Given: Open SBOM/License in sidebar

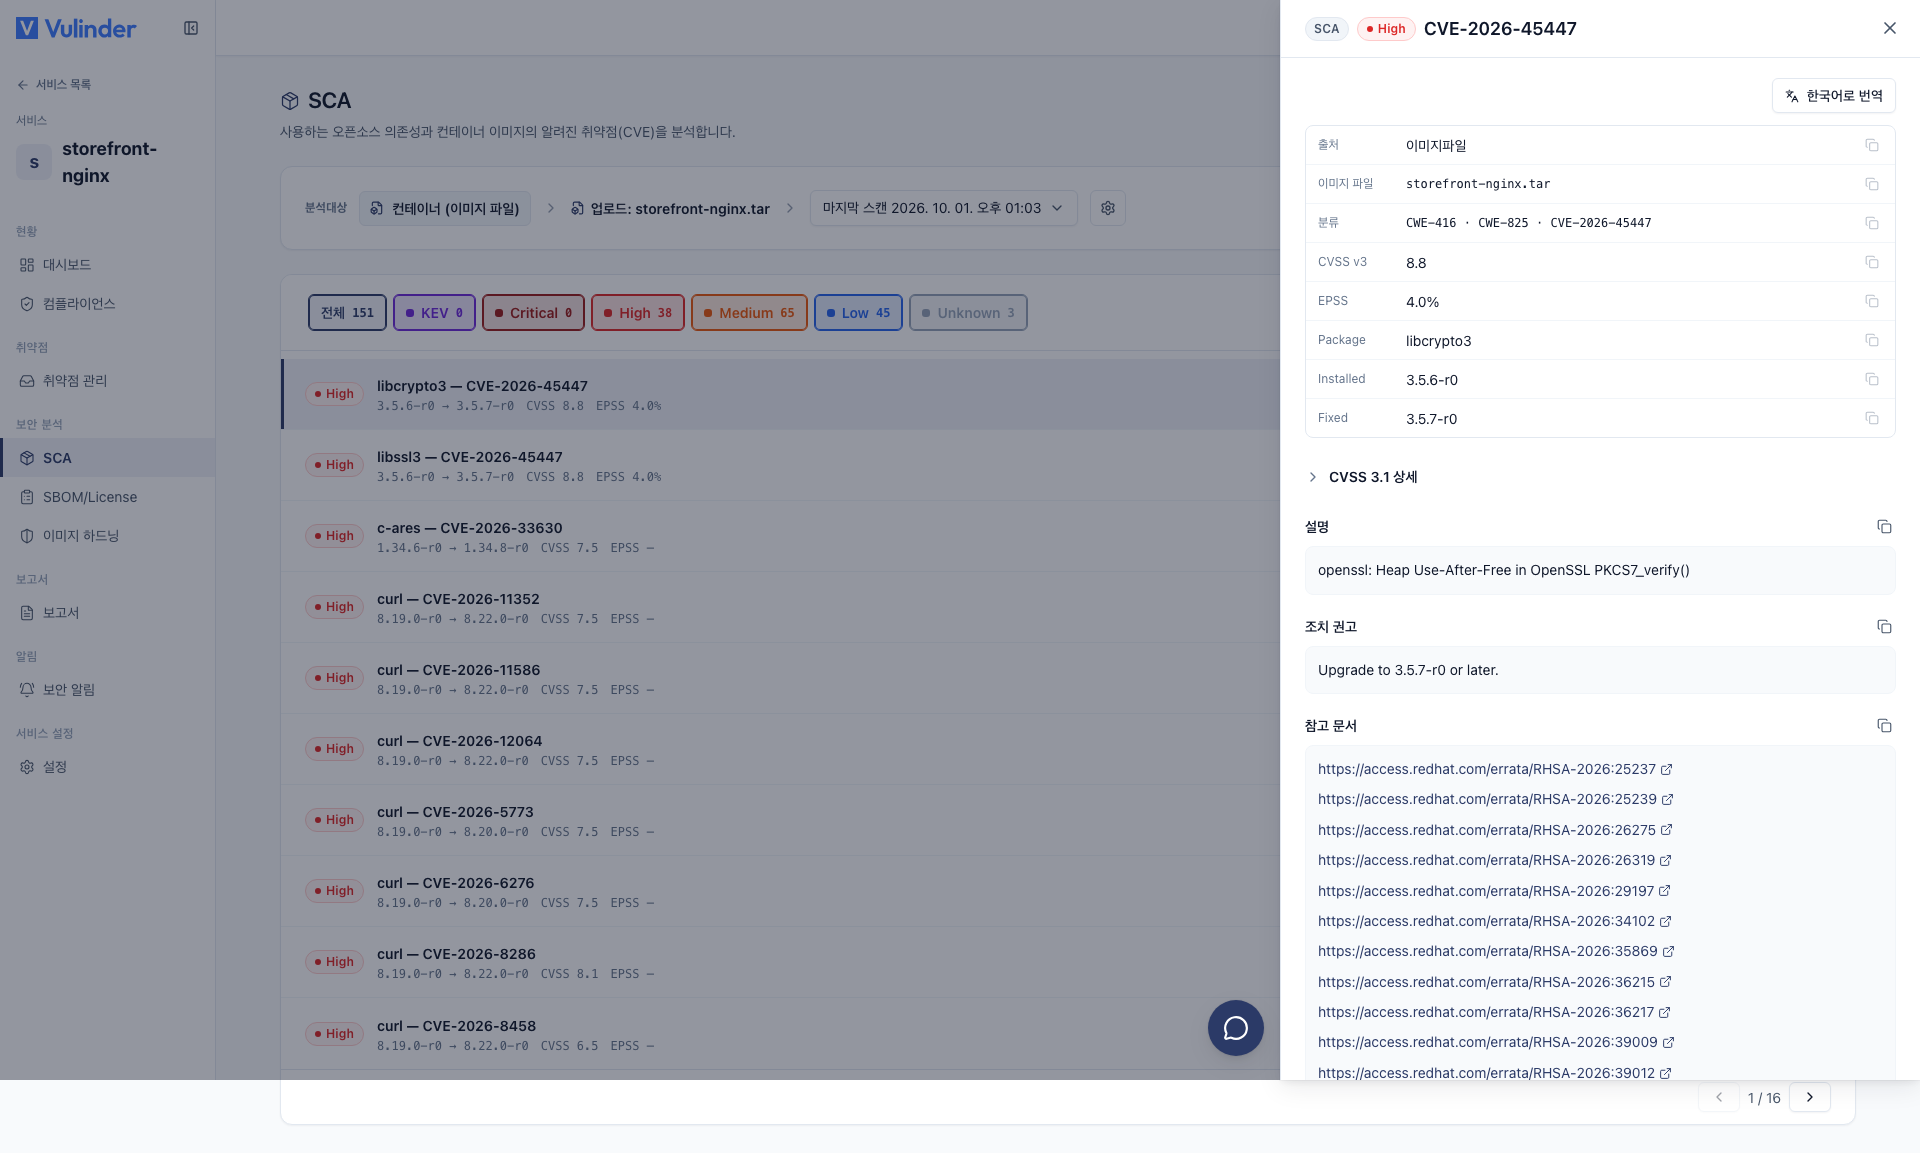Looking at the screenshot, I should tap(107, 497).
